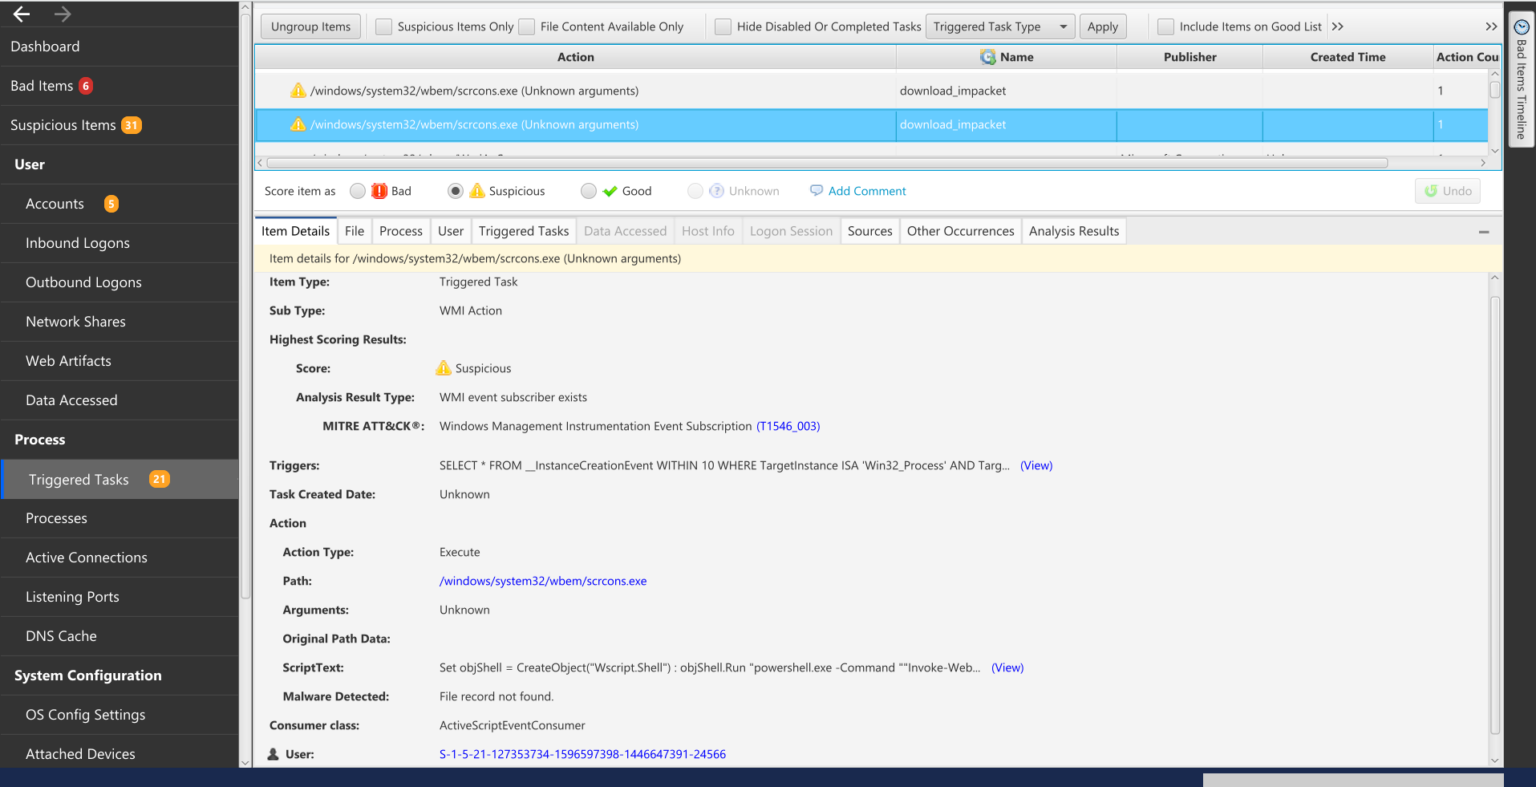Viewport: 1536px width, 787px height.
Task: Click the back navigation arrow
Action: click(x=22, y=13)
